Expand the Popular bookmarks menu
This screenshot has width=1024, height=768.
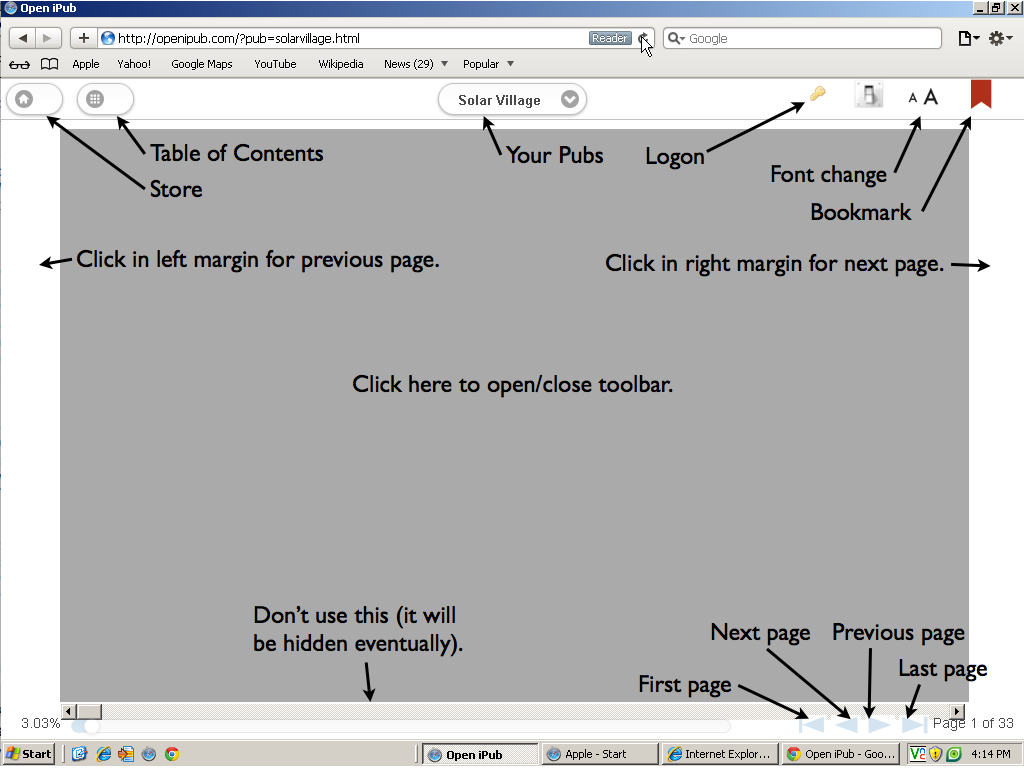click(x=488, y=64)
